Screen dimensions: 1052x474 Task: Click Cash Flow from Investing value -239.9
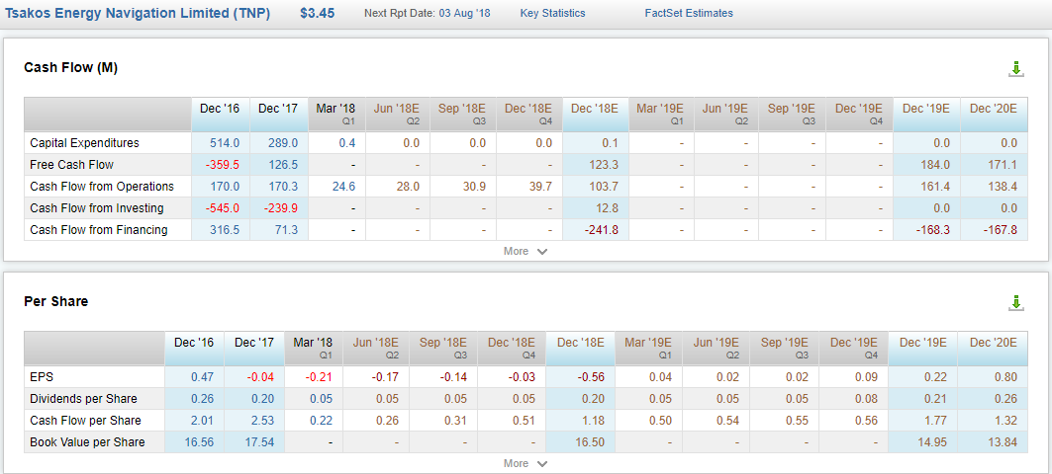point(282,208)
